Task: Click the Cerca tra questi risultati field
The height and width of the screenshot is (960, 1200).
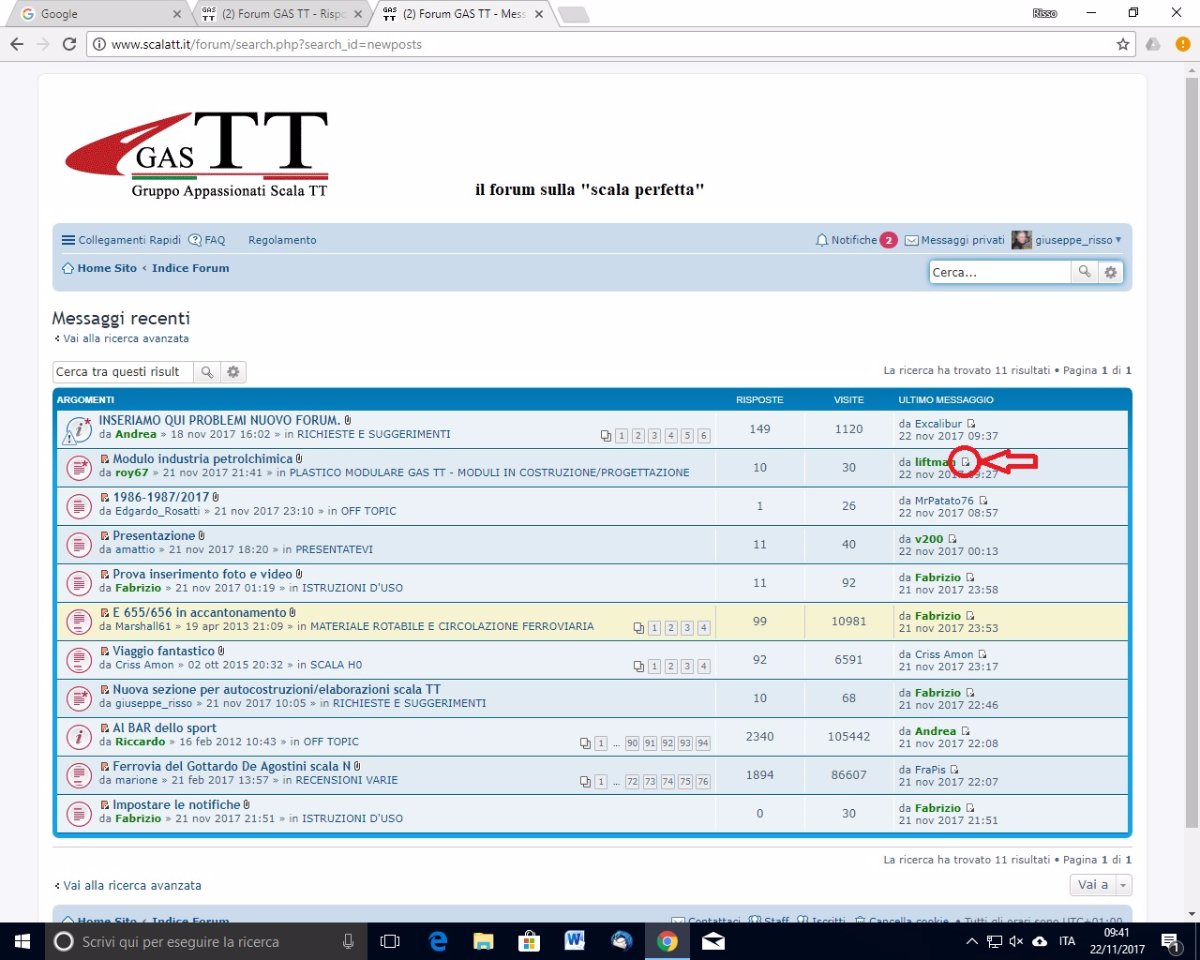Action: (122, 372)
